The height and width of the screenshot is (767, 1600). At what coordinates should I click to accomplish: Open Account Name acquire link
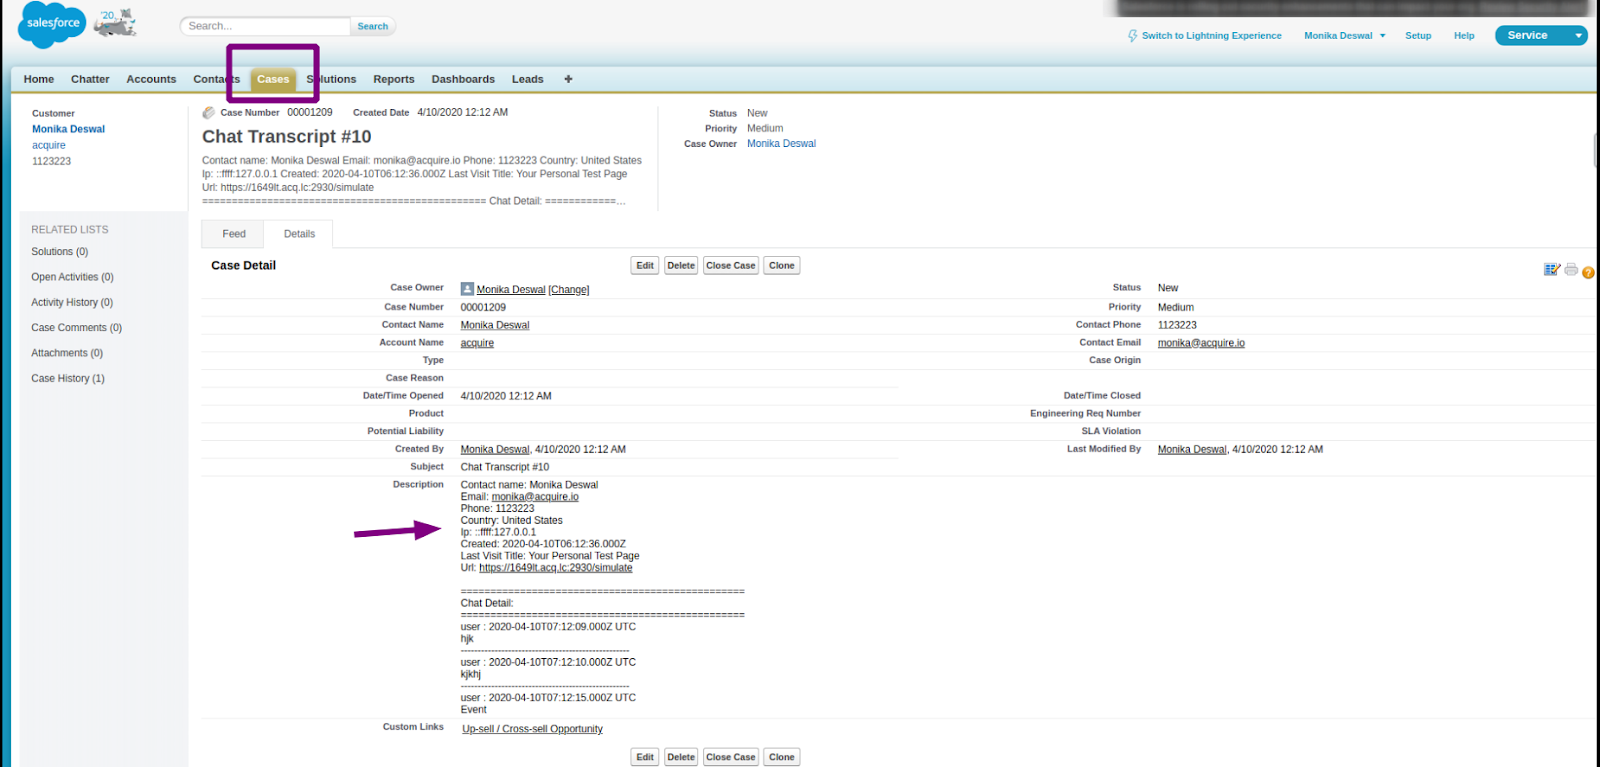pos(477,343)
